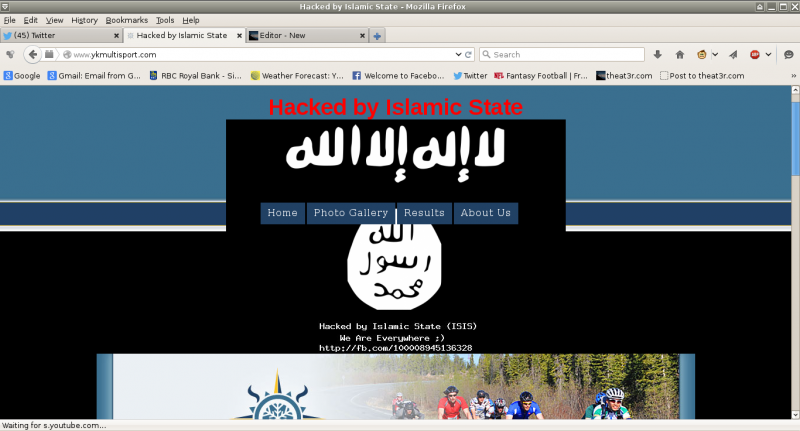Open the Google bookmark
This screenshot has height=431, width=800.
22,75
